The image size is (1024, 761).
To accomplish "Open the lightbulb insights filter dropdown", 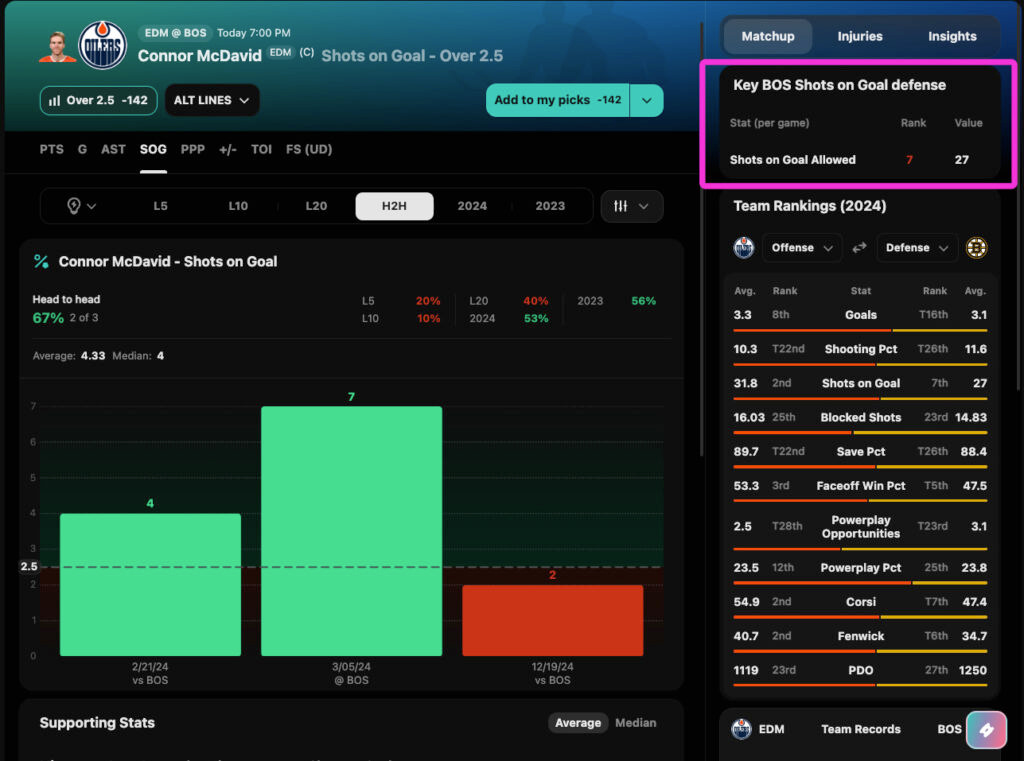I will [82, 206].
